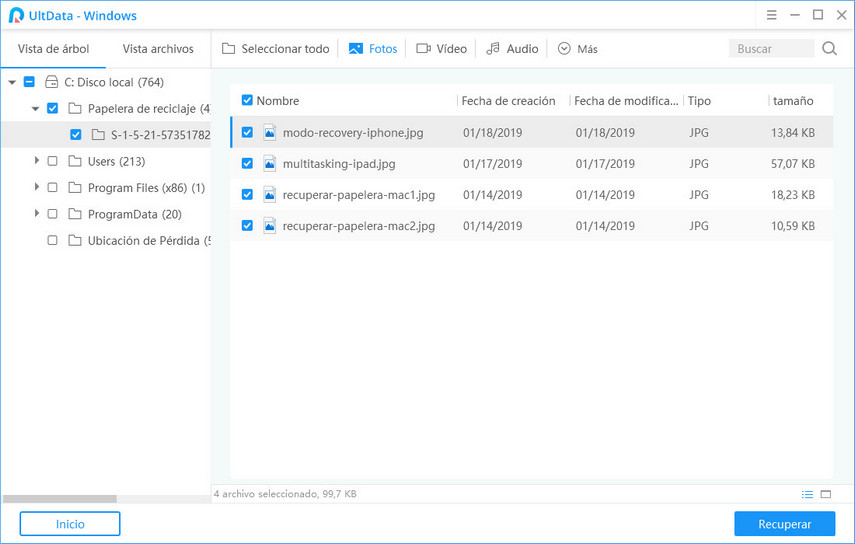Viewport: 855px width, 544px height.
Task: Click the UltData logo icon
Action: pyautogui.click(x=16, y=15)
